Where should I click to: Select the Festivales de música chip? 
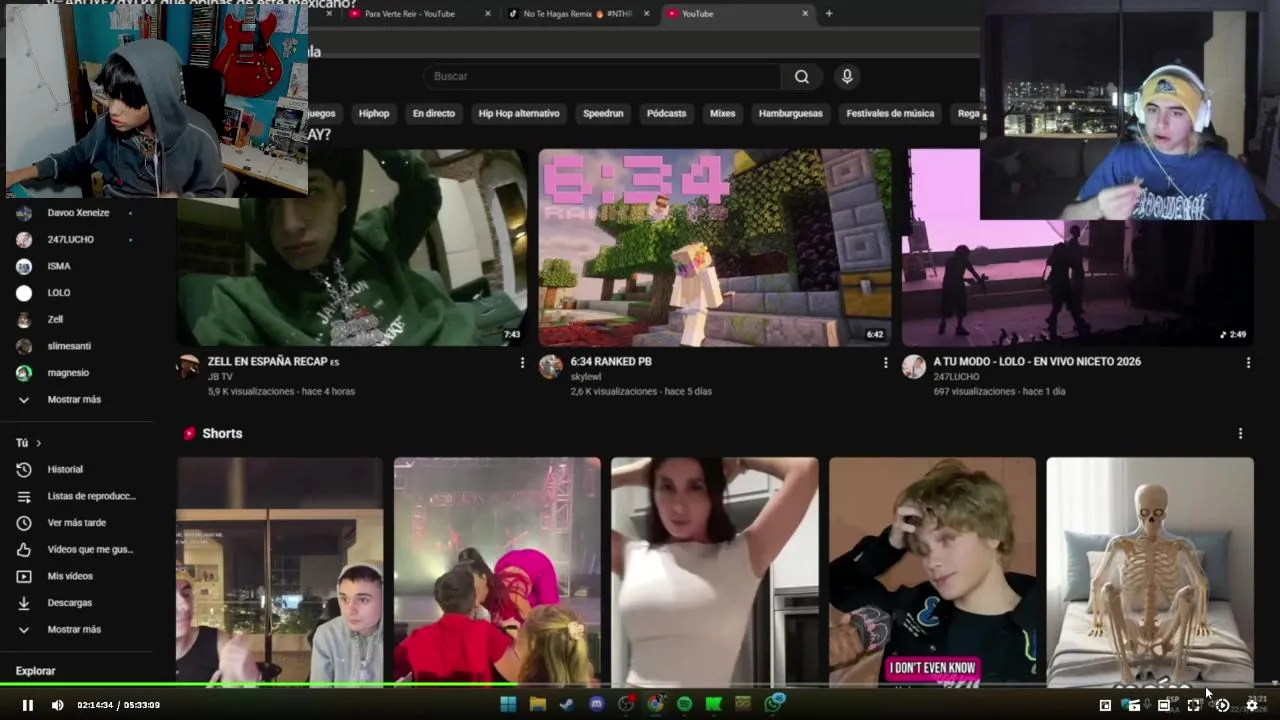pyautogui.click(x=890, y=113)
